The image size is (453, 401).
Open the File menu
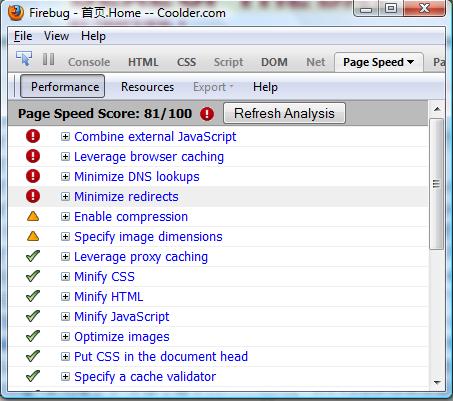pyautogui.click(x=23, y=36)
